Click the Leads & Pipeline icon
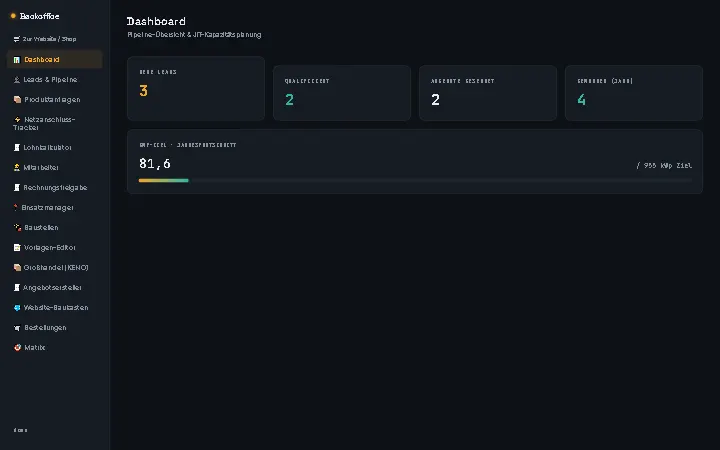Viewport: 720px width, 450px height. pos(17,80)
